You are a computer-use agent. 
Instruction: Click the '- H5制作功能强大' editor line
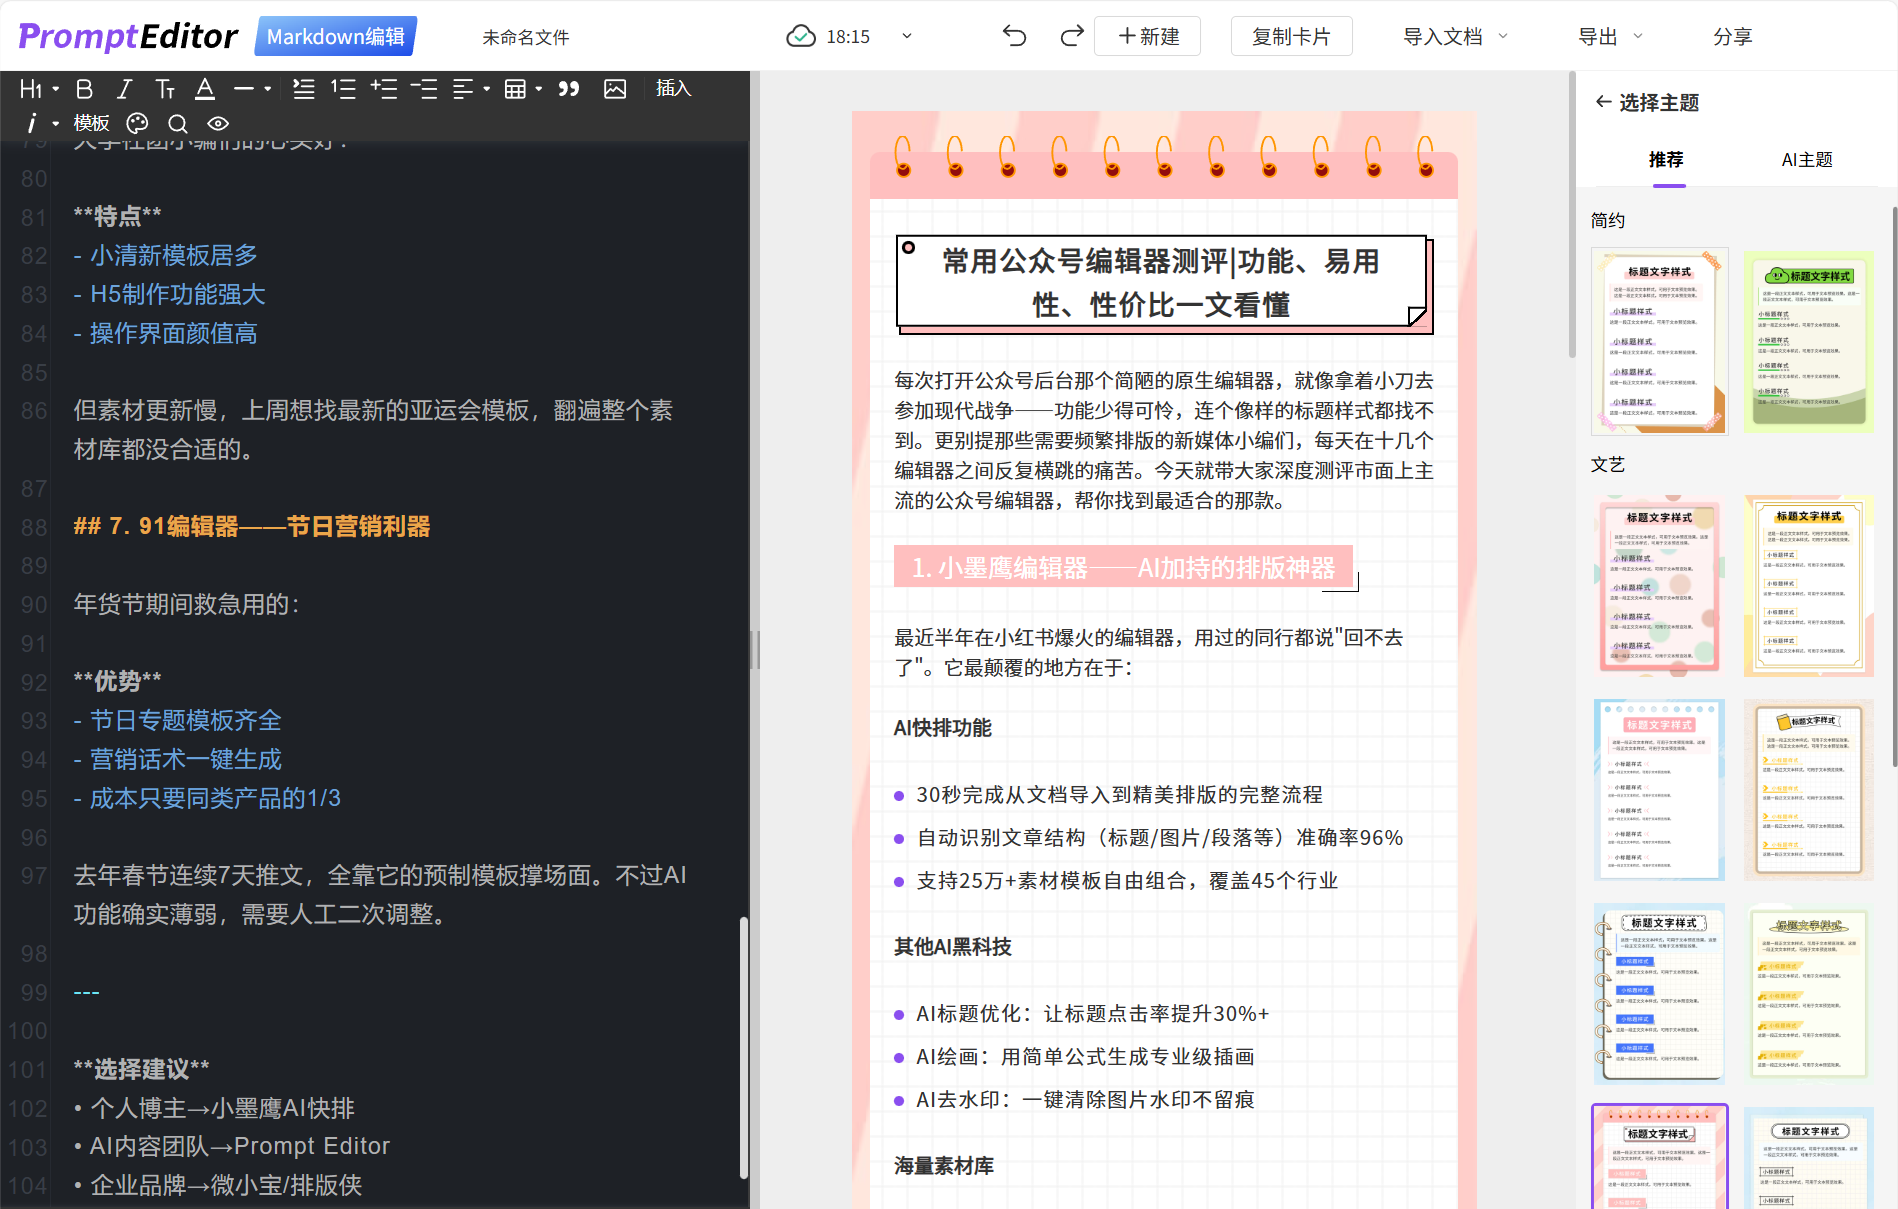point(169,294)
